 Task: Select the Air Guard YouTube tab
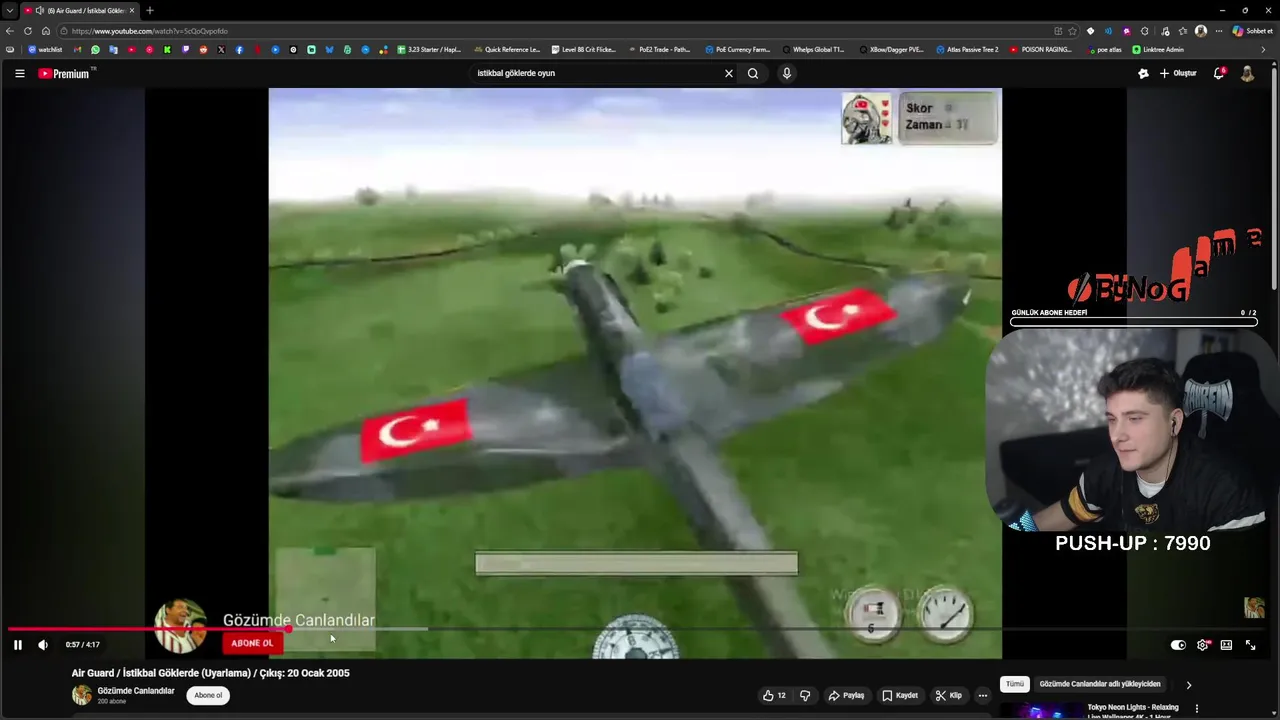80,10
